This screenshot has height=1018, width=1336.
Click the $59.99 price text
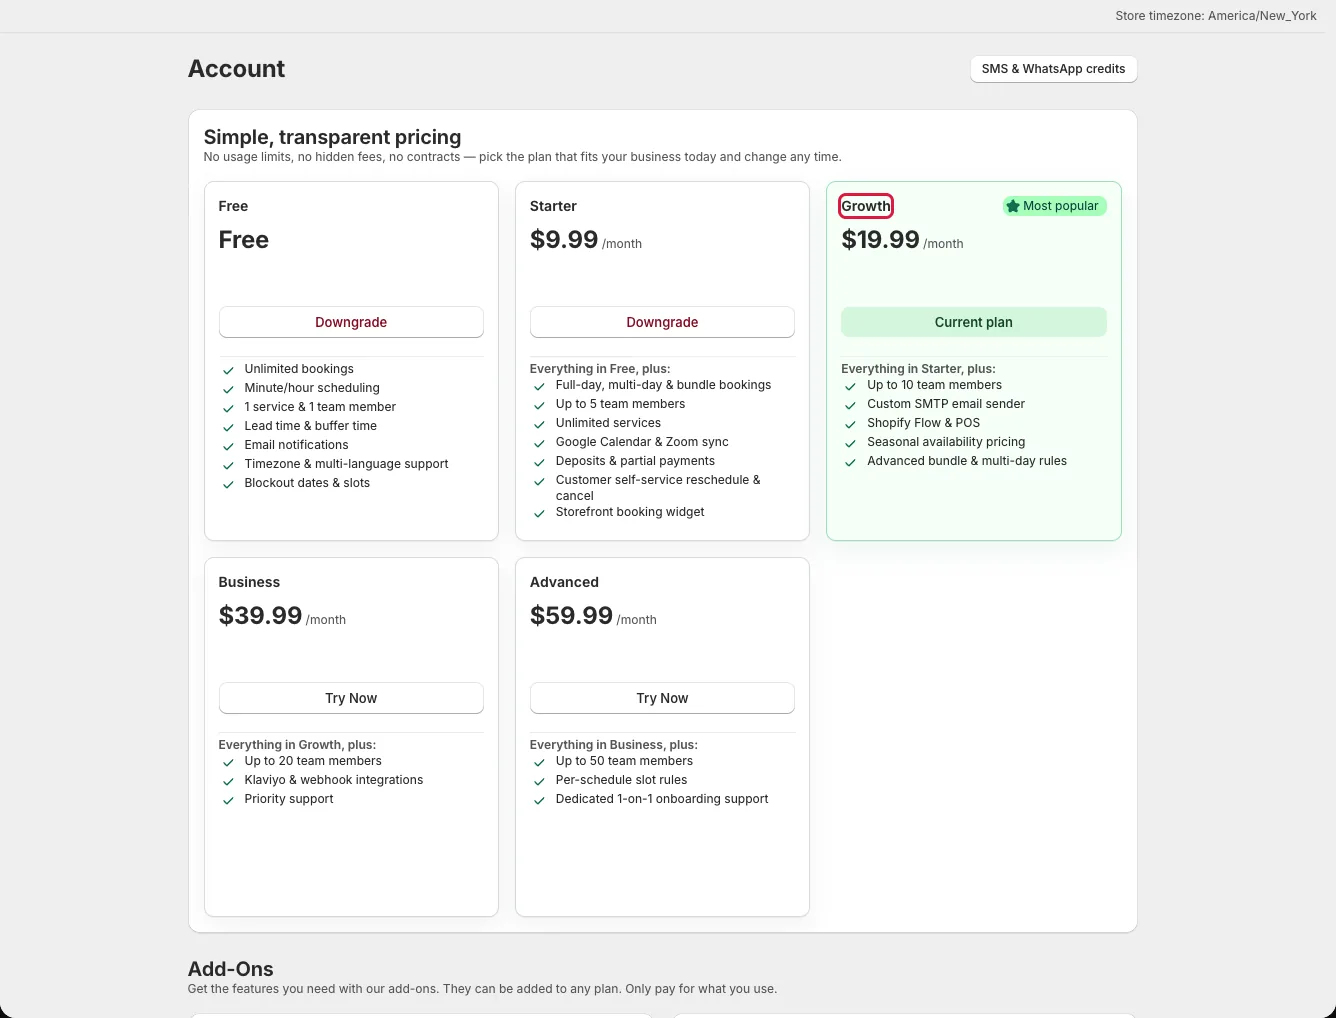point(571,616)
